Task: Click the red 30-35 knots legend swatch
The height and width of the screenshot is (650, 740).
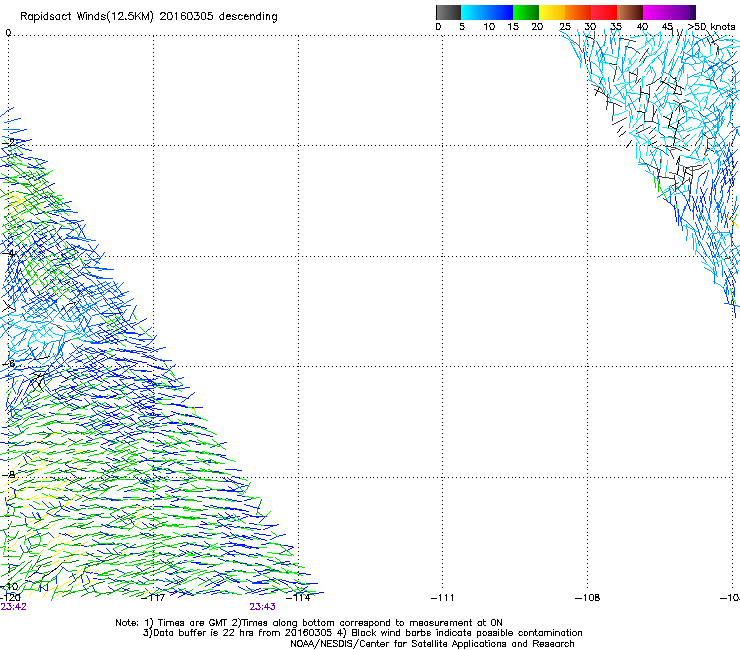Action: click(604, 12)
